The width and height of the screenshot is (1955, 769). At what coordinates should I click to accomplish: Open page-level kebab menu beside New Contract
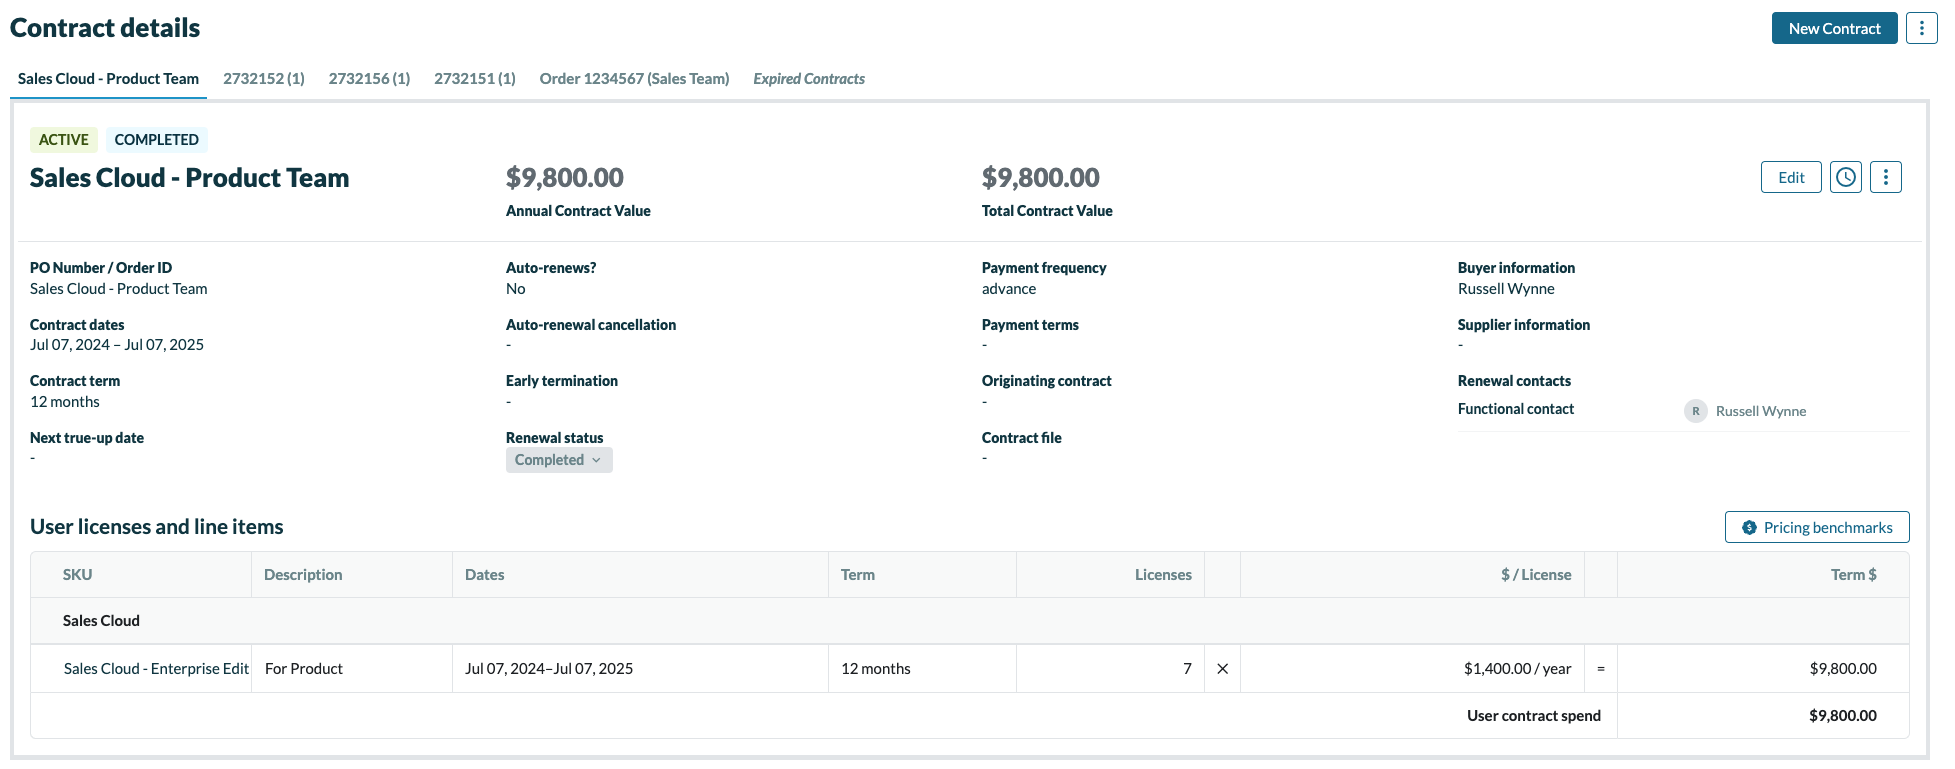coord(1921,28)
